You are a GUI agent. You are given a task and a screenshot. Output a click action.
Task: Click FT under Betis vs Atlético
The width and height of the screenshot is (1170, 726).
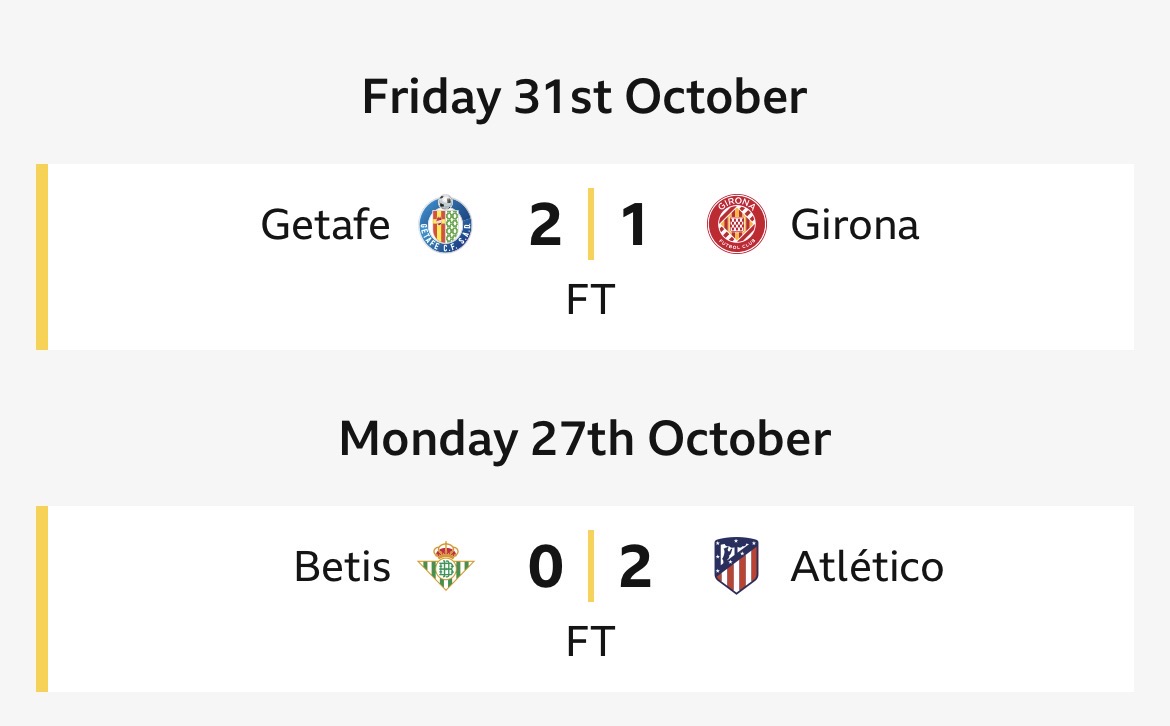click(589, 641)
